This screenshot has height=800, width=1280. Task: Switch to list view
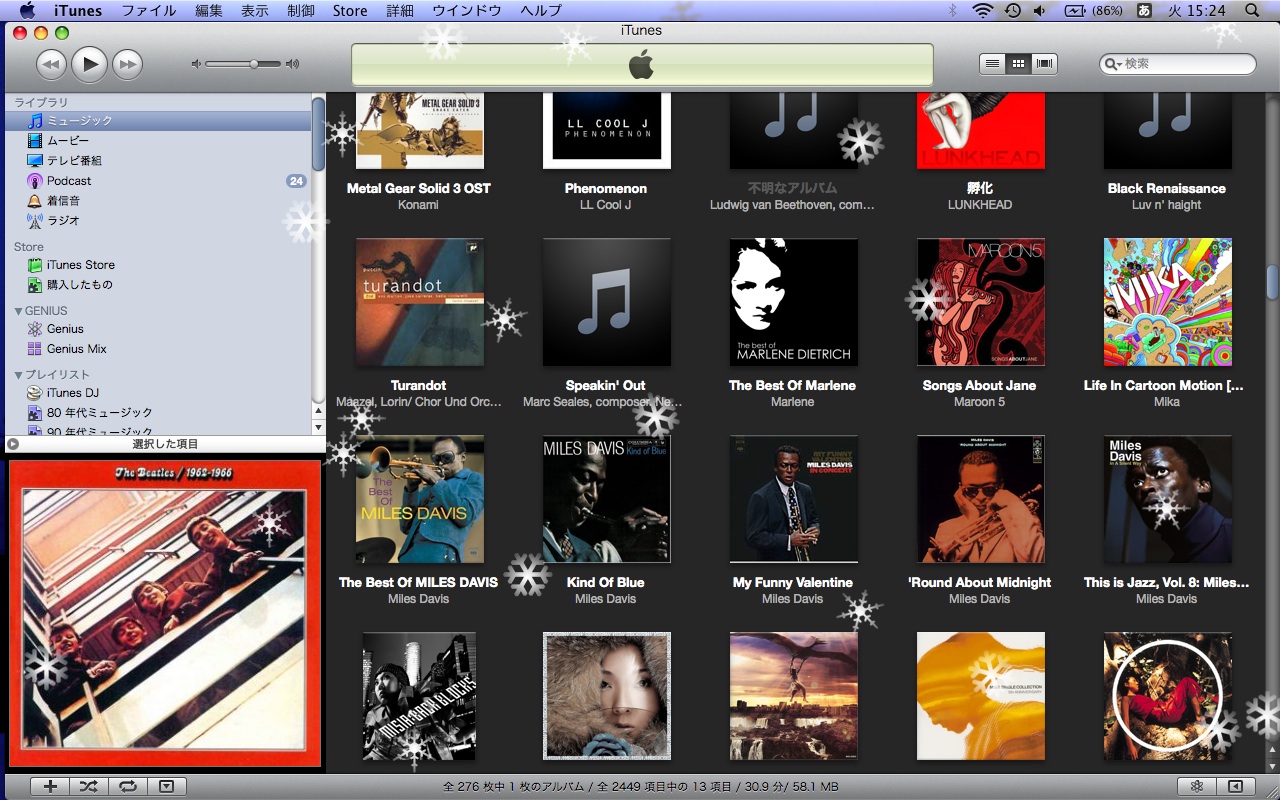[x=992, y=64]
